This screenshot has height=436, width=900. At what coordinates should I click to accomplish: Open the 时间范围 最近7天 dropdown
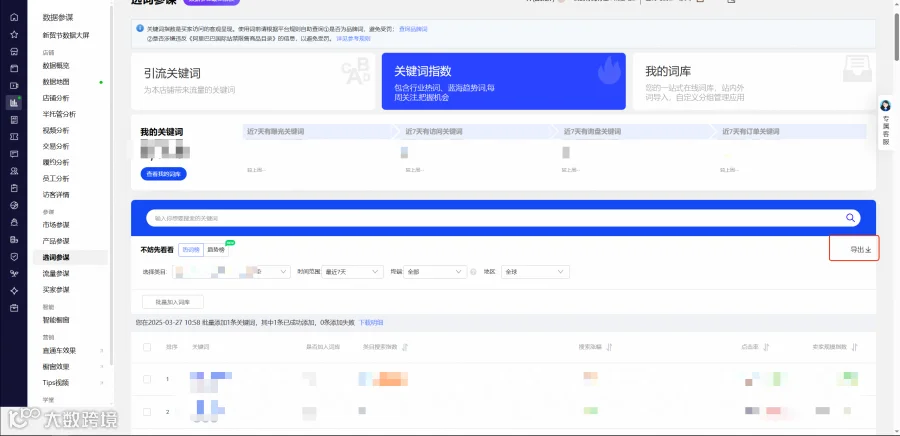(352, 271)
